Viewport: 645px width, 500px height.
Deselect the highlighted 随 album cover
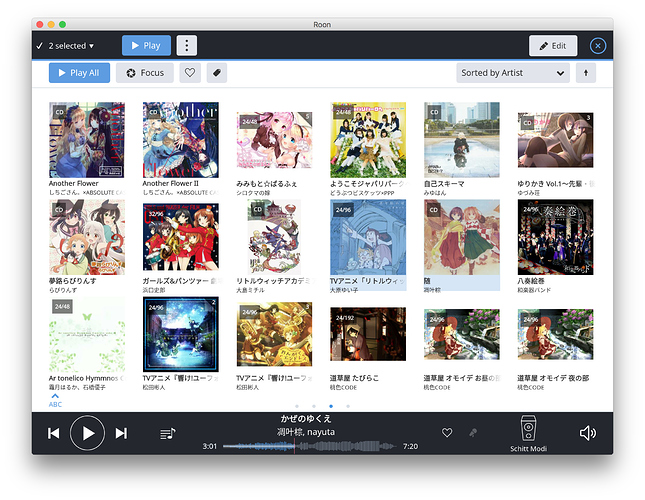[x=462, y=237]
